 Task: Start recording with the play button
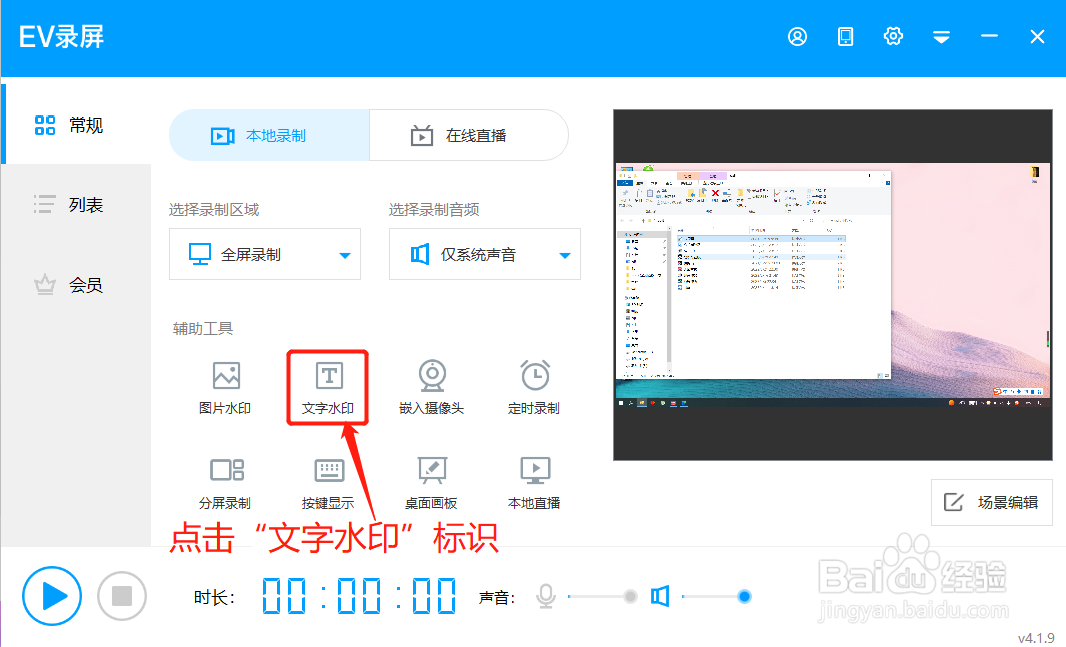point(52,596)
